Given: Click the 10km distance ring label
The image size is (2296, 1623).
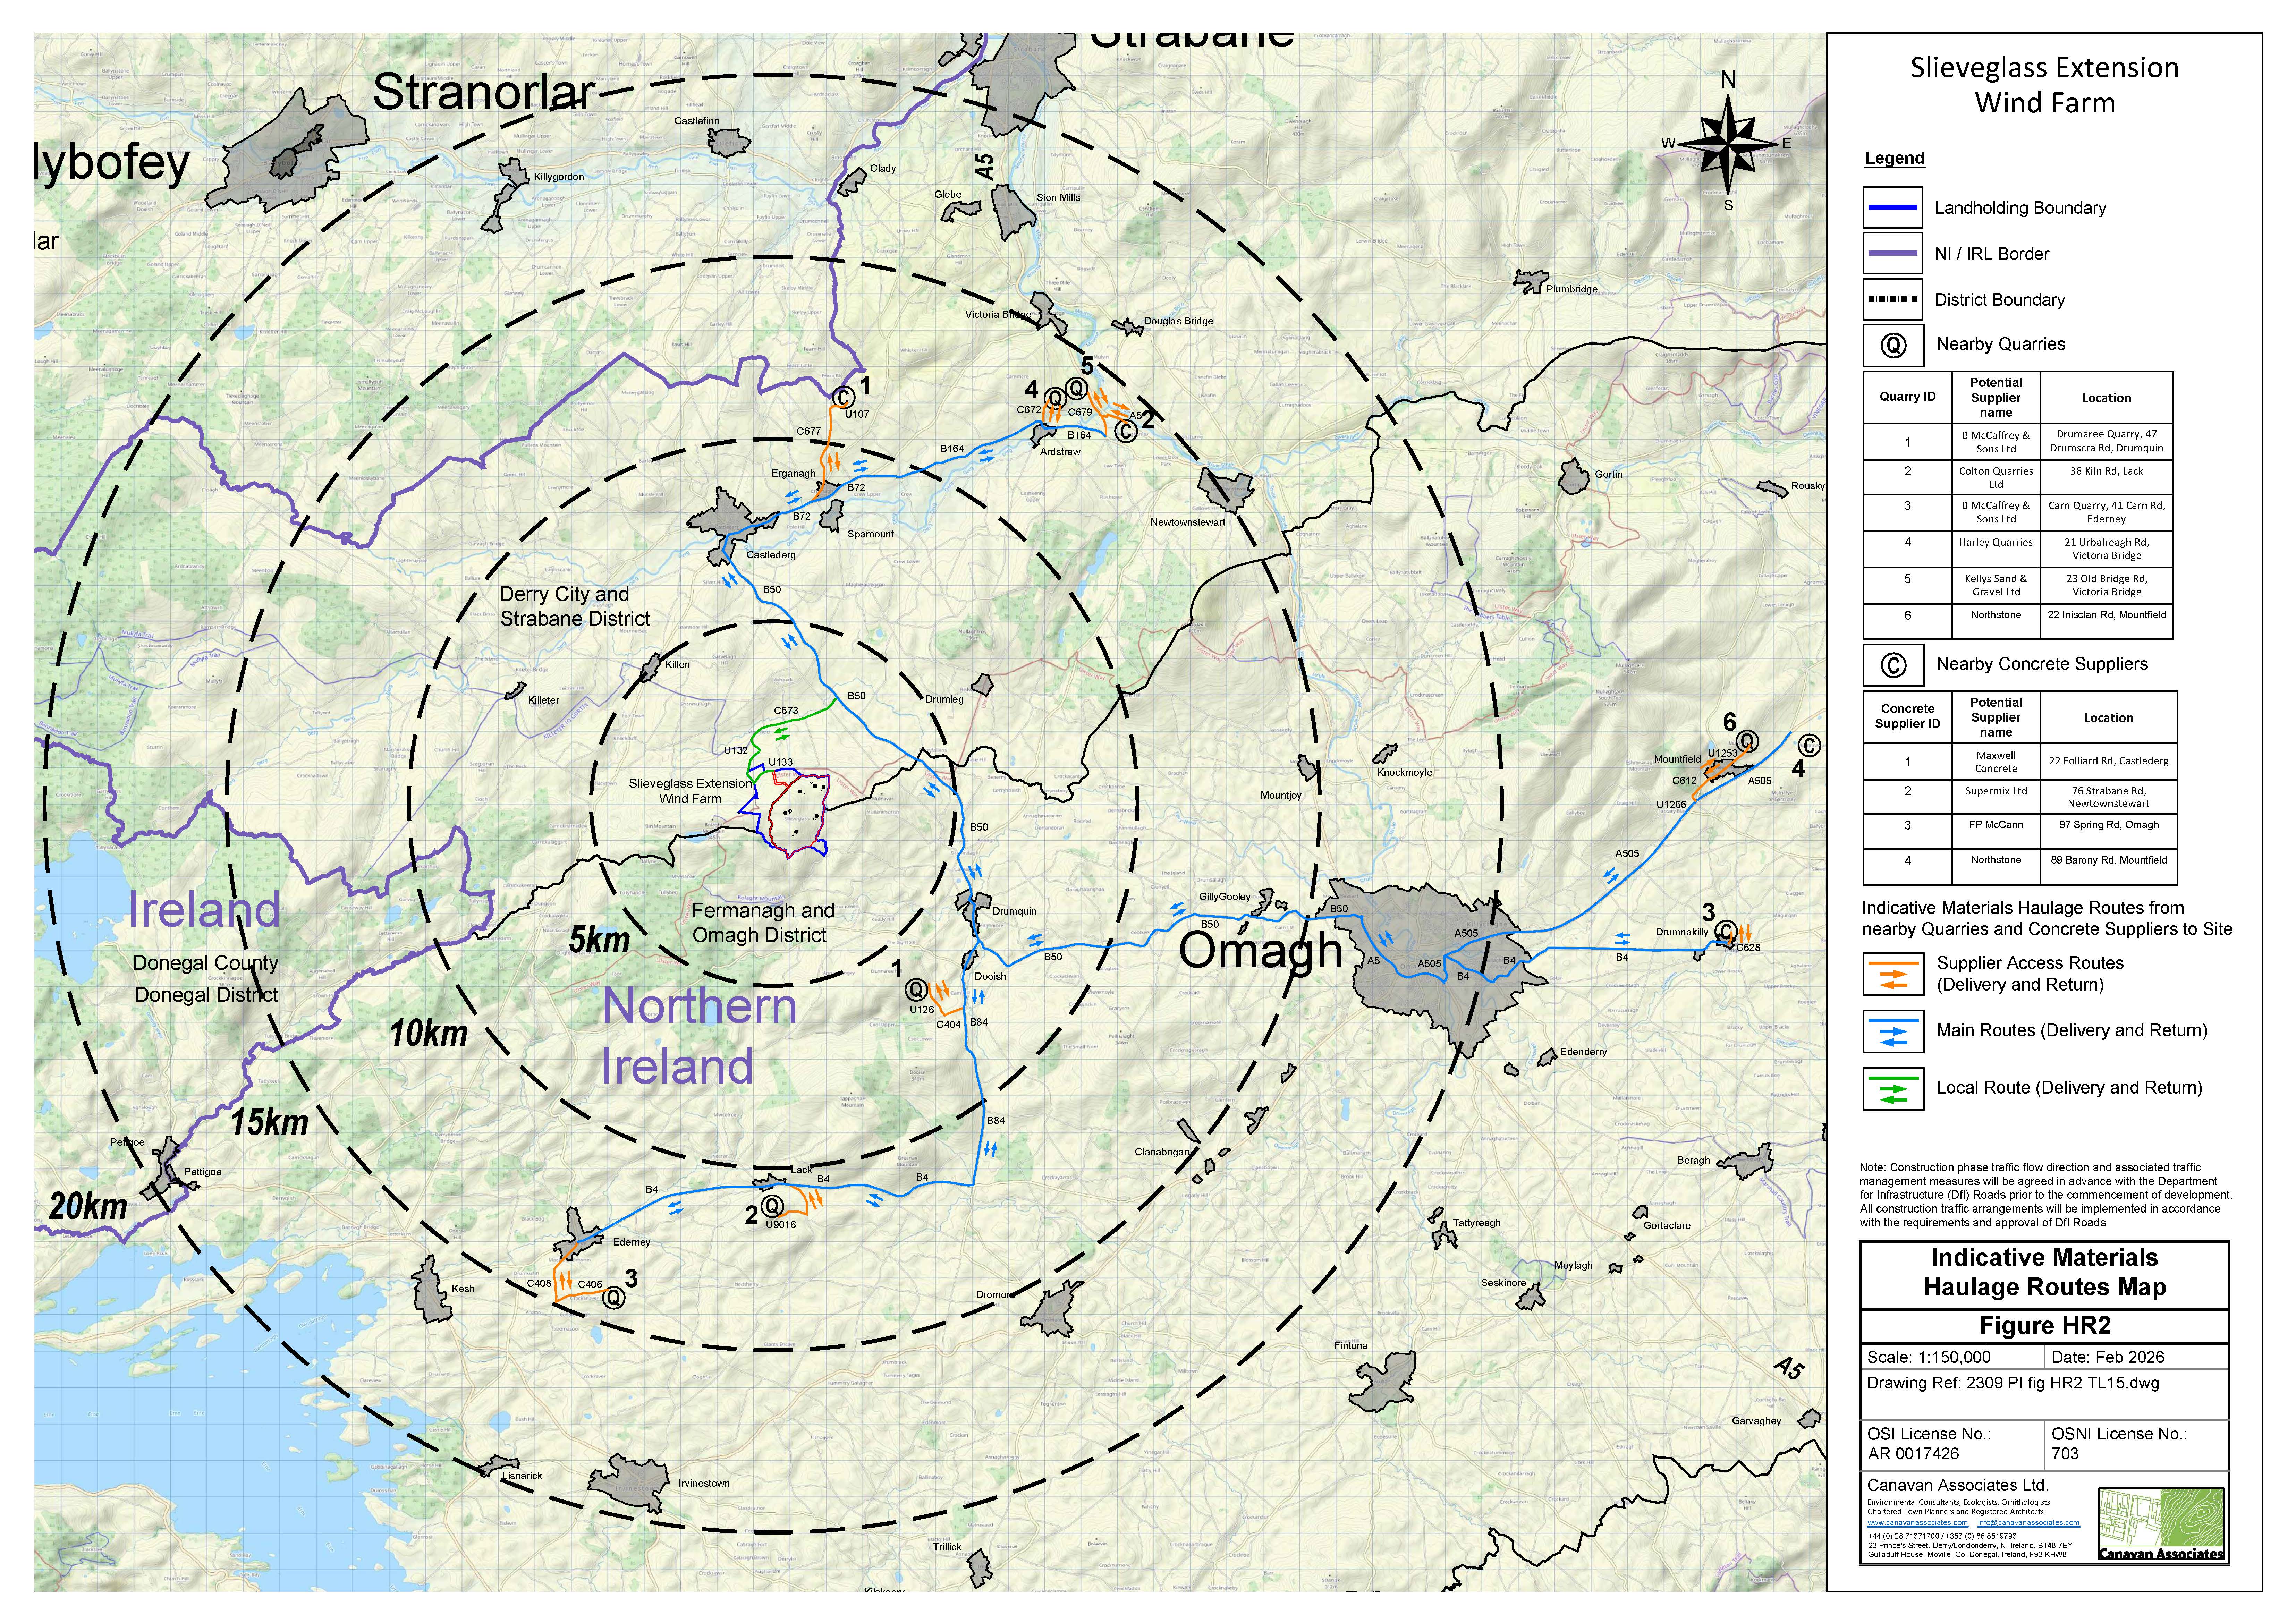Looking at the screenshot, I should pyautogui.click(x=428, y=1033).
